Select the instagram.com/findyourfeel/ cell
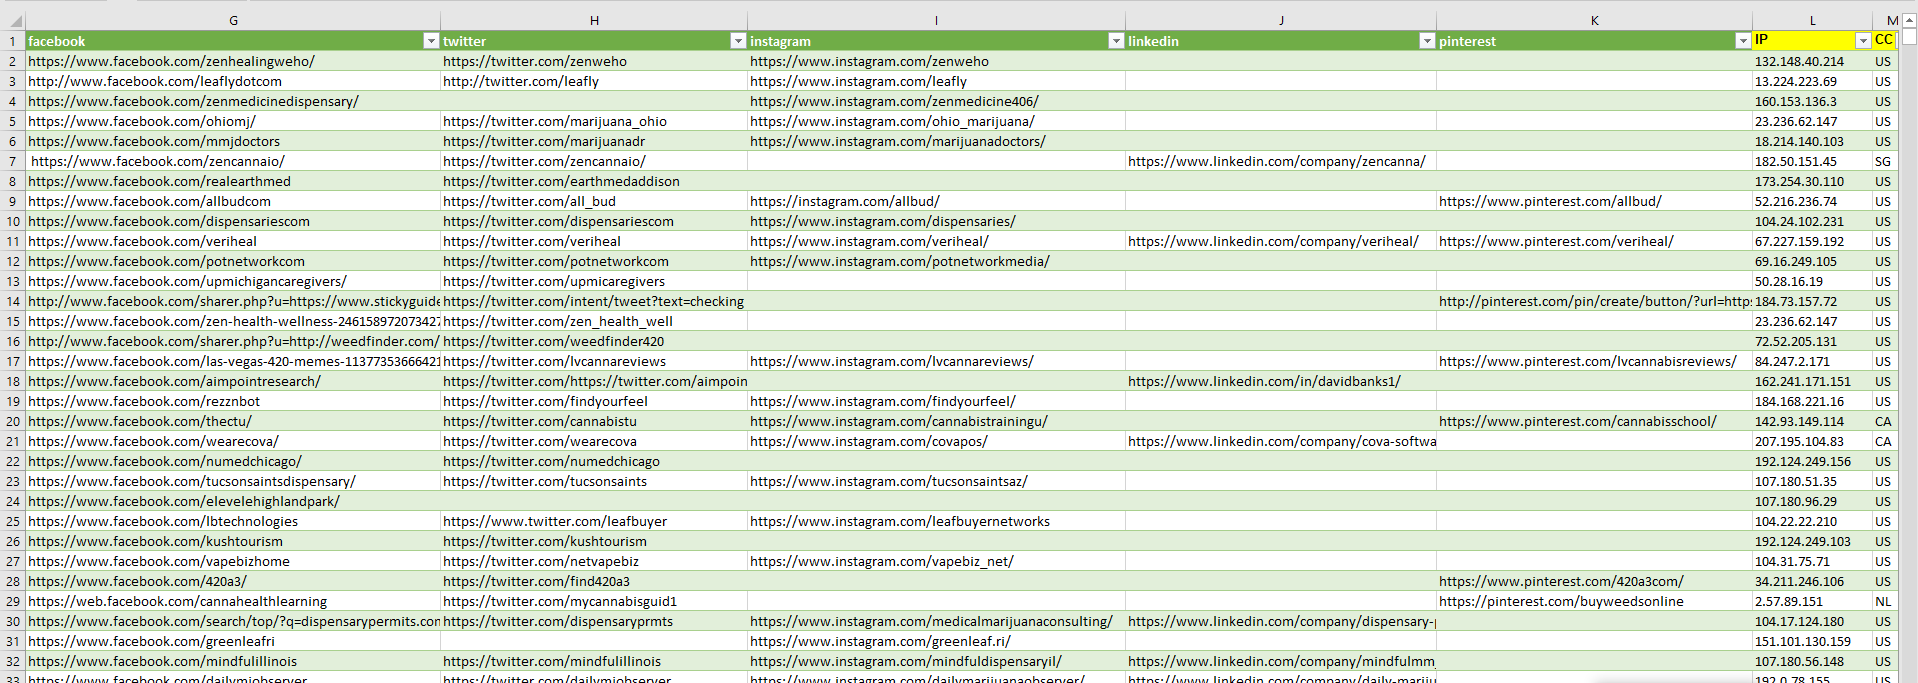This screenshot has height=683, width=1918. pos(936,401)
